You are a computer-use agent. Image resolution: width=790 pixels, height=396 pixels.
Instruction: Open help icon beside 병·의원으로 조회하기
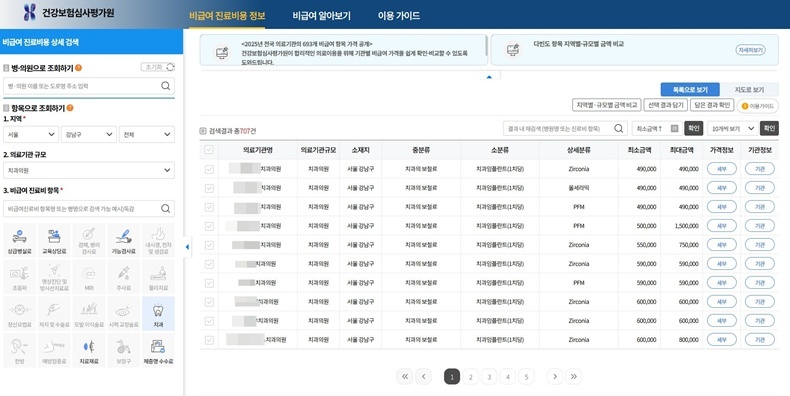pyautogui.click(x=79, y=68)
